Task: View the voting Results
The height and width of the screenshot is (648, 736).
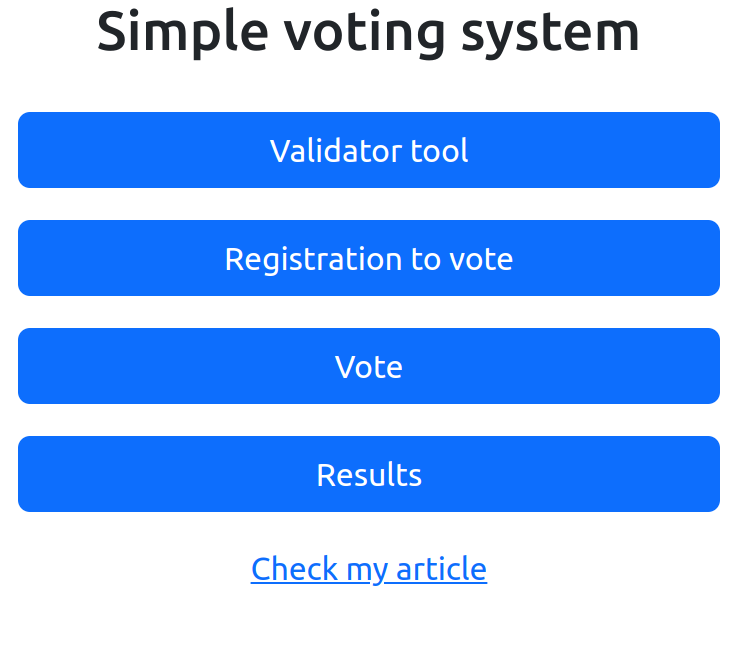Action: pyautogui.click(x=368, y=474)
